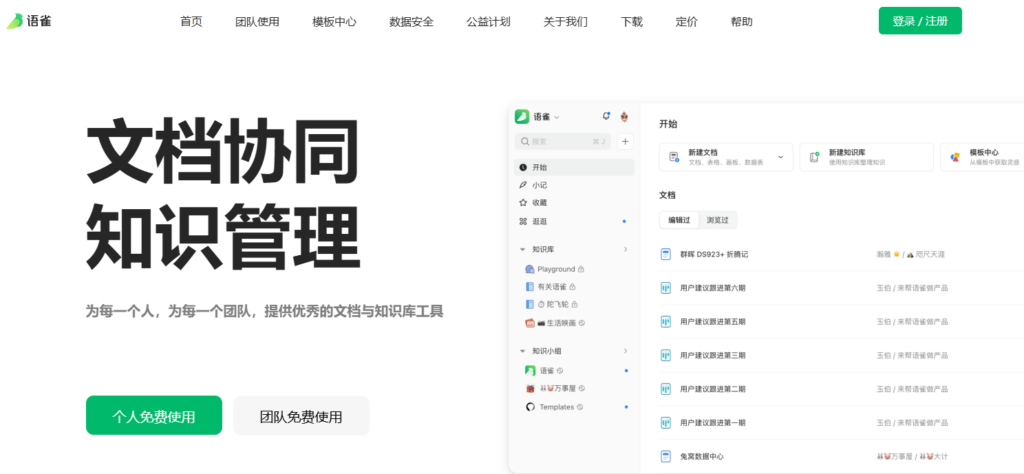Open the document titled 用户建议跟进第二期
Image resolution: width=1024 pixels, height=474 pixels.
712,389
